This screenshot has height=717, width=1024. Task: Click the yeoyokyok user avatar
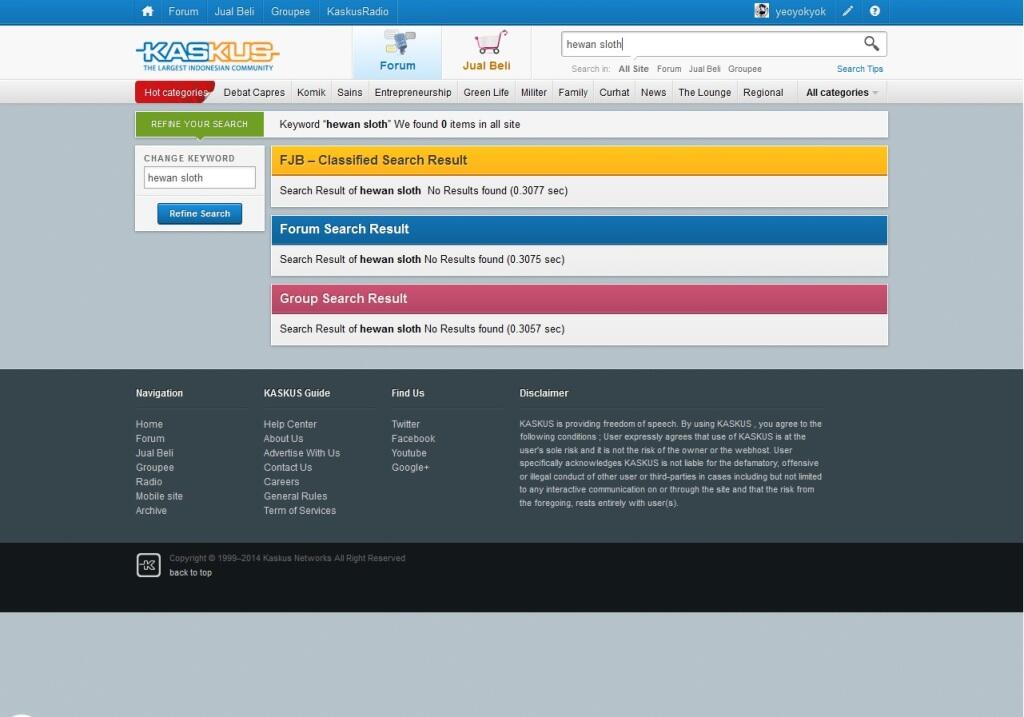coord(762,11)
